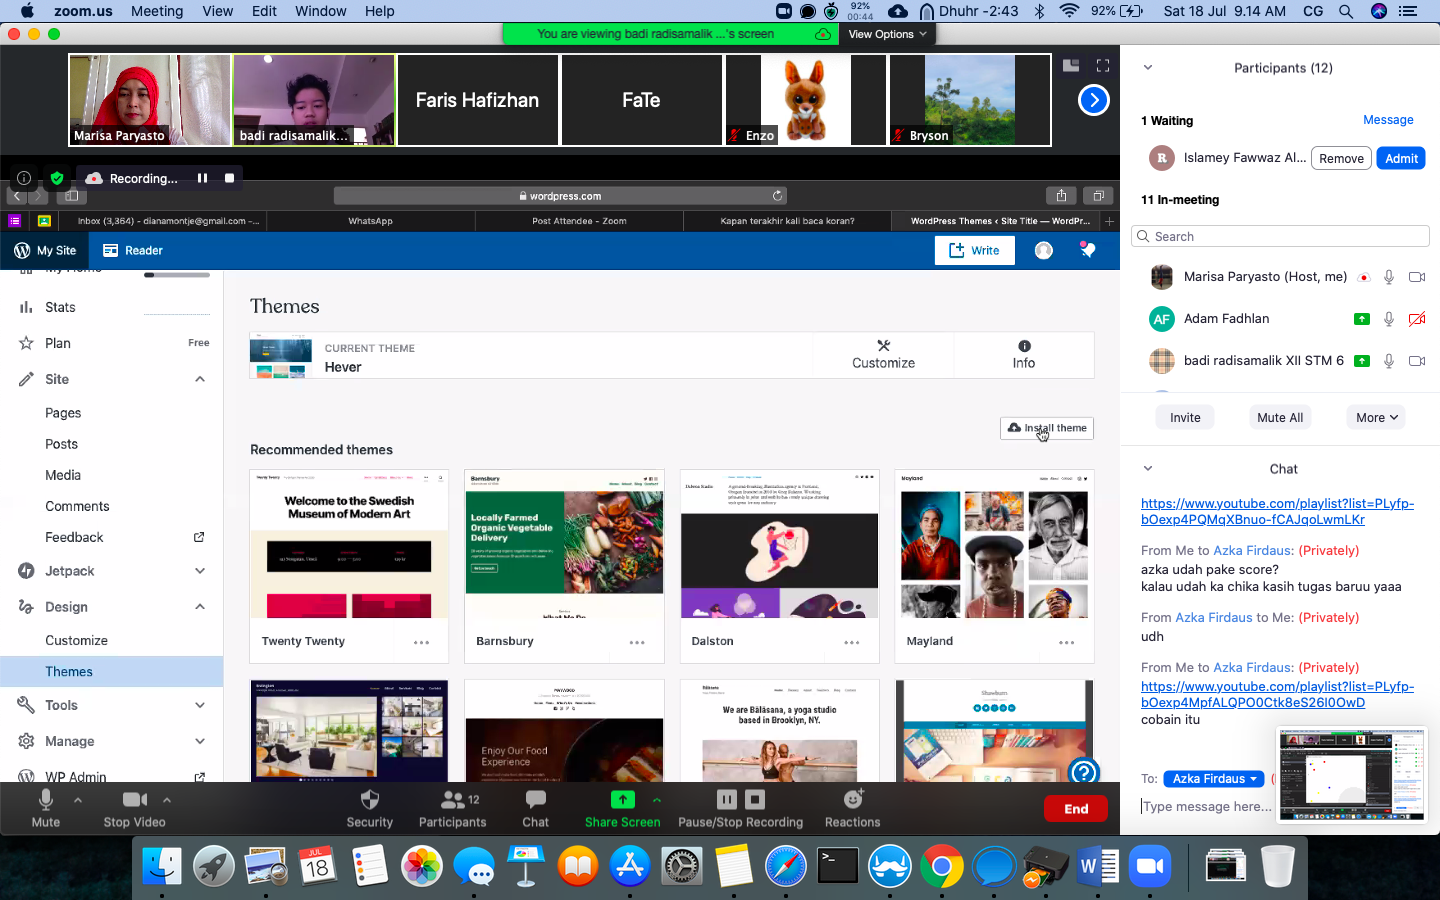This screenshot has width=1440, height=900.
Task: Toggle Marisa Paryasto's video camera icon
Action: tap(1417, 277)
